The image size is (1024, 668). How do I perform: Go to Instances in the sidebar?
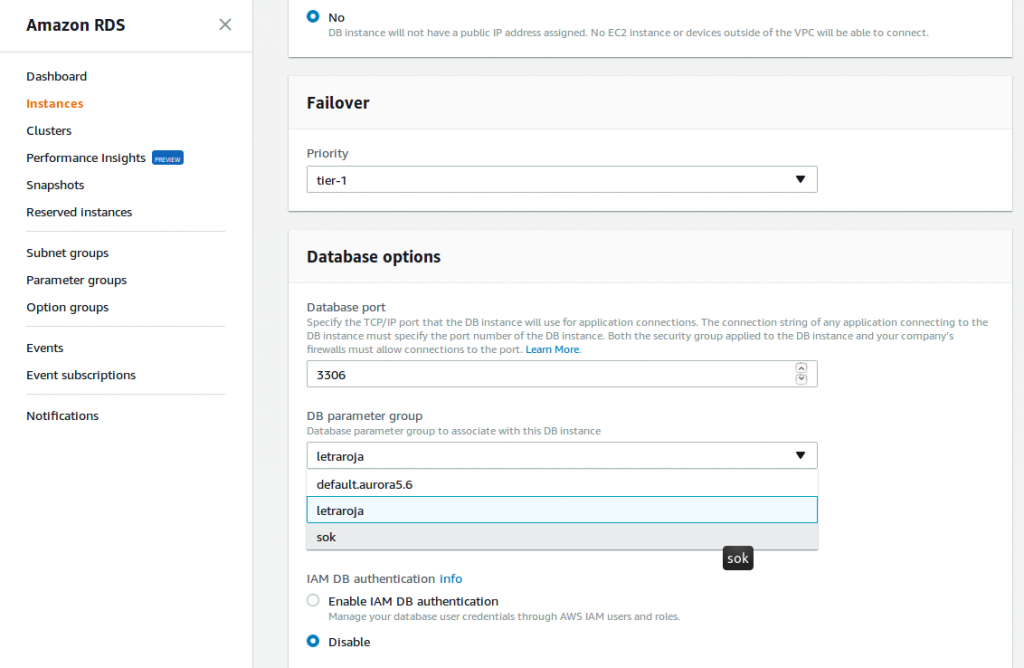(54, 103)
